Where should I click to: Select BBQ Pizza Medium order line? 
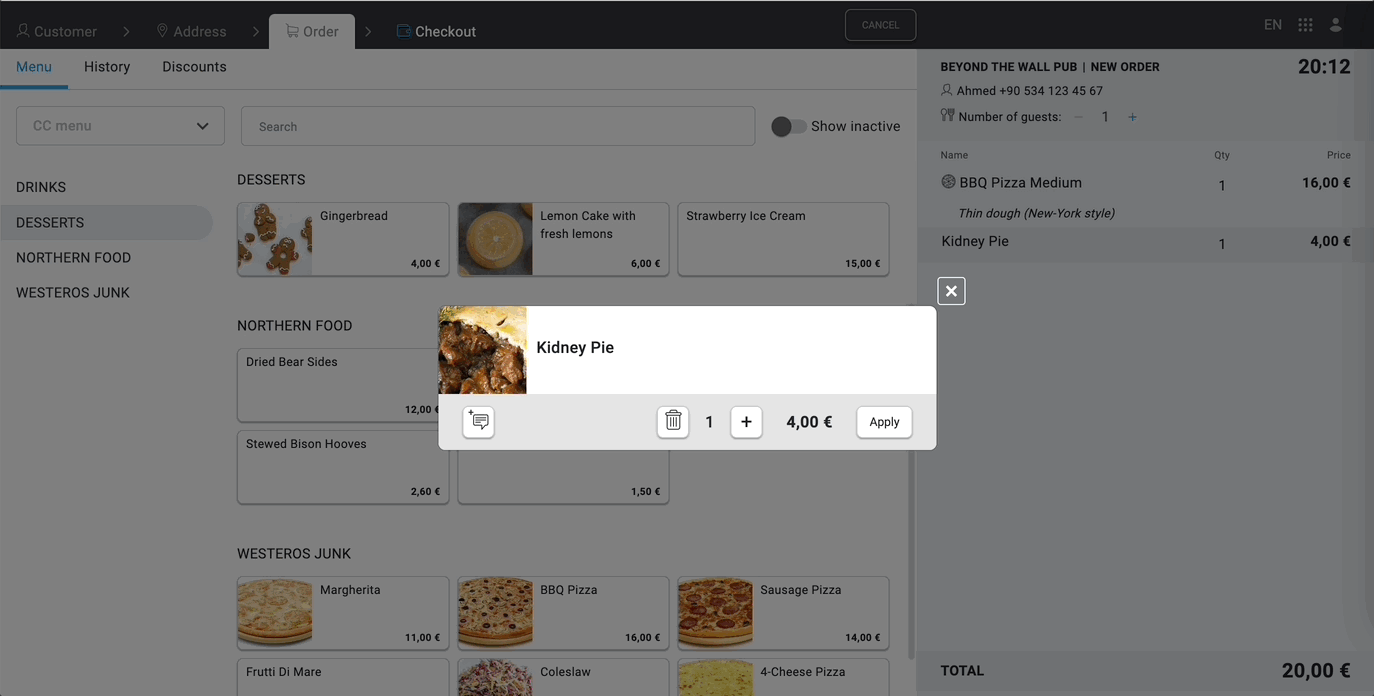(x=1020, y=183)
